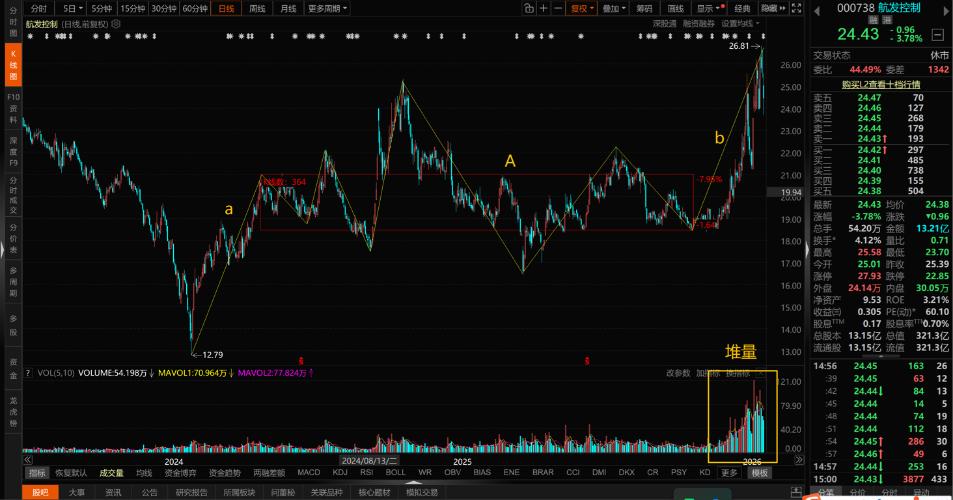
Task: Open 多周期 in left sidebar
Action: click(x=13, y=281)
